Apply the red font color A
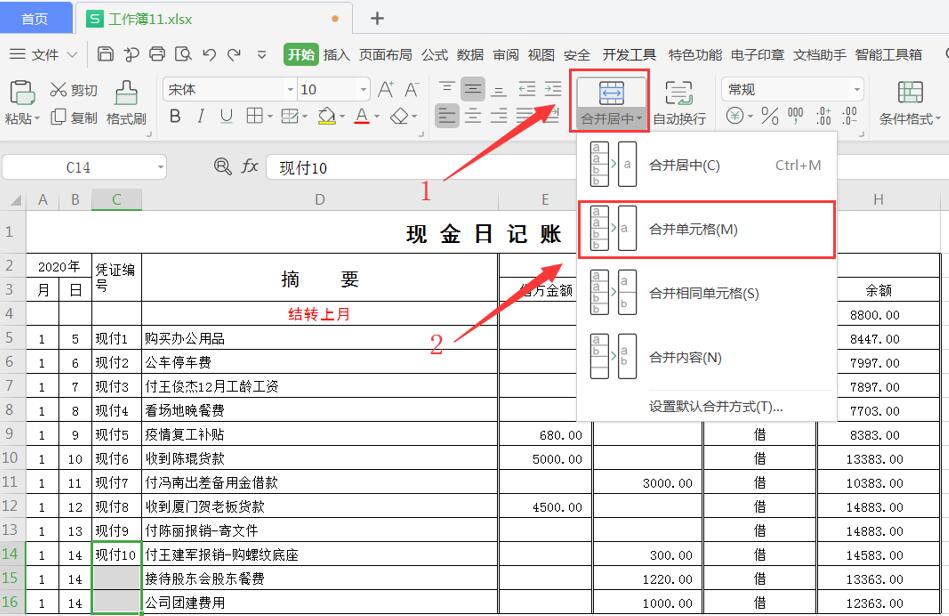Image resolution: width=949 pixels, height=616 pixels. [x=362, y=116]
